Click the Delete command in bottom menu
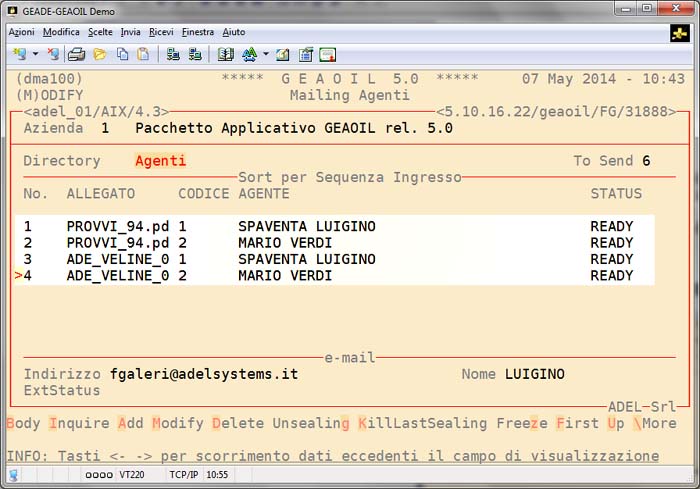This screenshot has width=700, height=489. click(239, 423)
